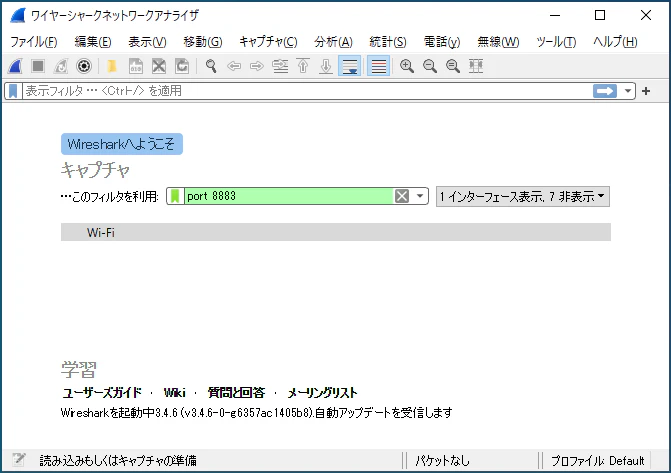Jump to first packet icon
Image resolution: width=671 pixels, height=473 pixels.
[x=303, y=66]
